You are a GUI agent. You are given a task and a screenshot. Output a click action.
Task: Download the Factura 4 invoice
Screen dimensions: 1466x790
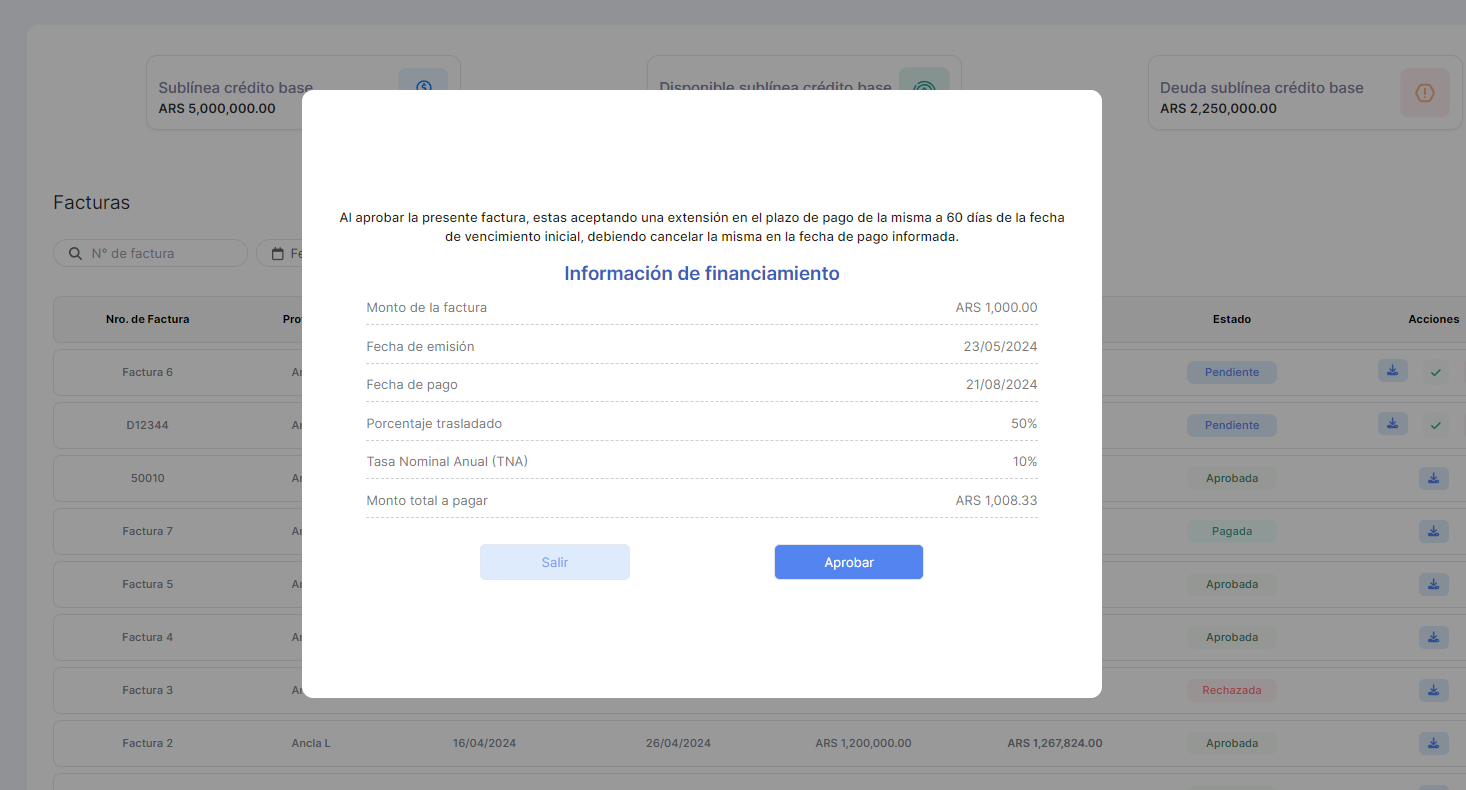coord(1433,637)
